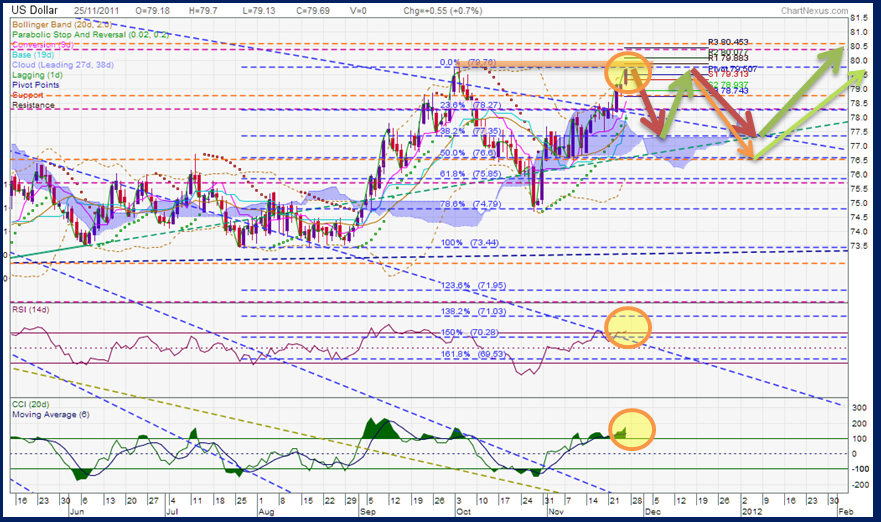This screenshot has height=522, width=881.
Task: Click the 138.2% (71.03) Fibonacci label
Action: (473, 311)
